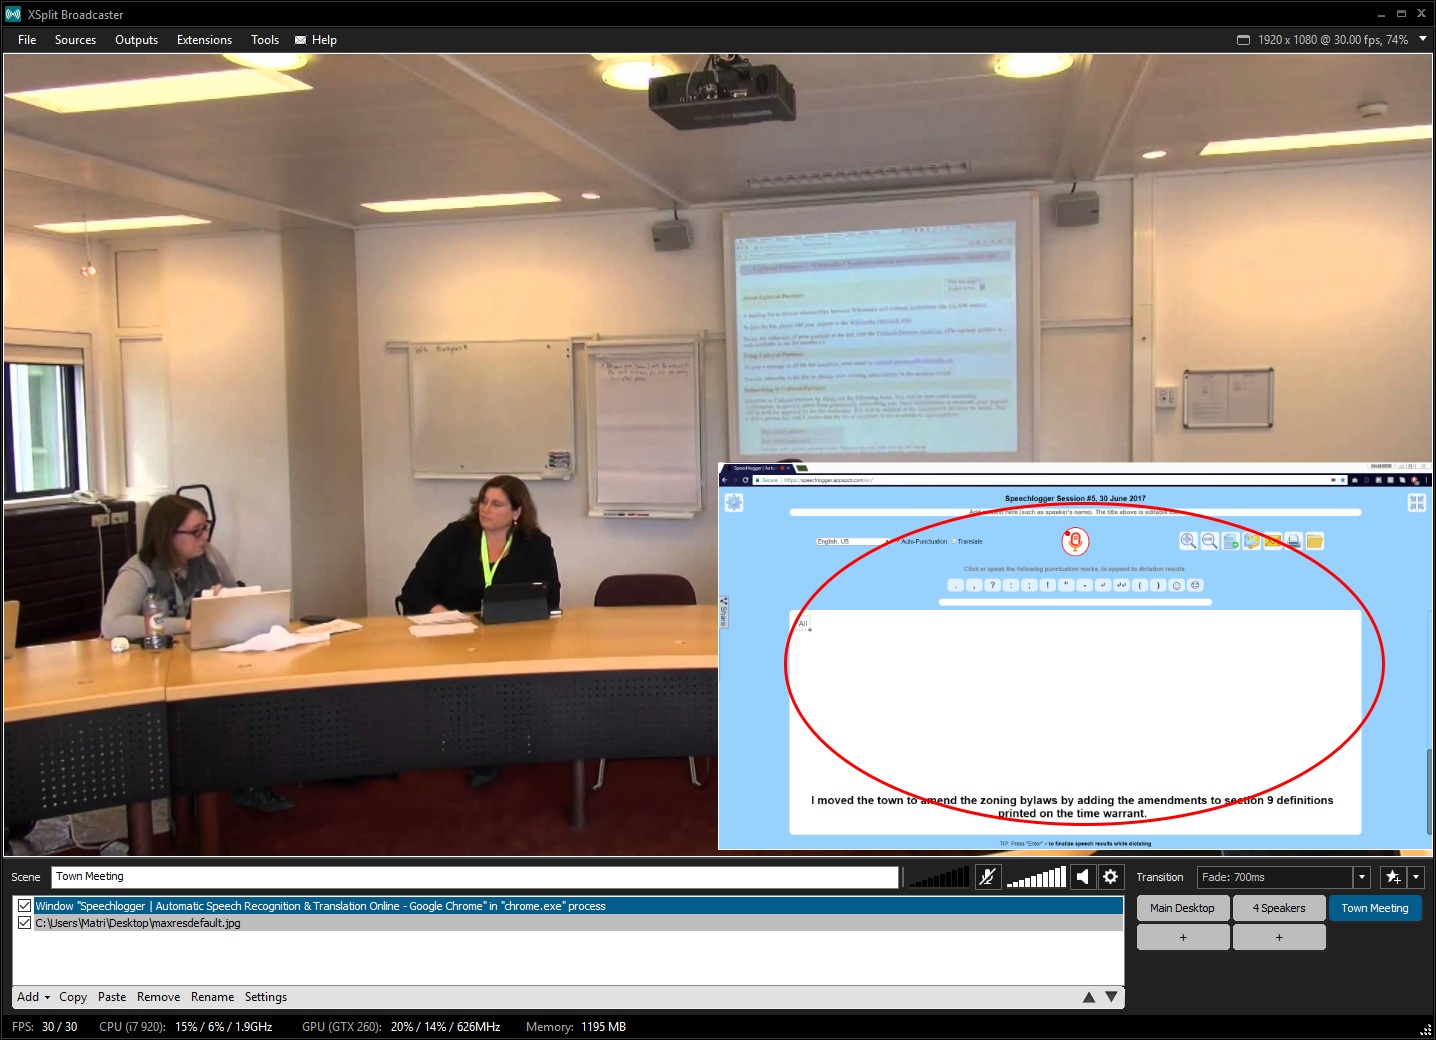
Task: Click the speaker volume icon
Action: 1083,877
